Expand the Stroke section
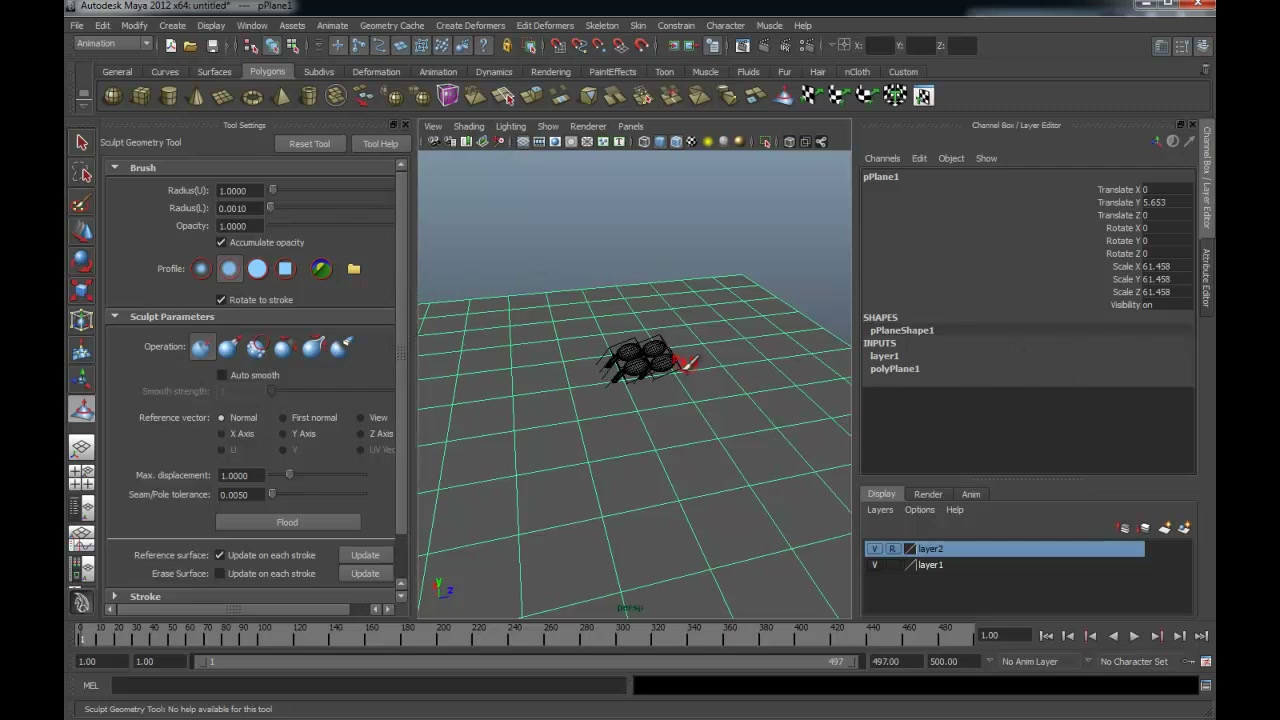 point(115,597)
